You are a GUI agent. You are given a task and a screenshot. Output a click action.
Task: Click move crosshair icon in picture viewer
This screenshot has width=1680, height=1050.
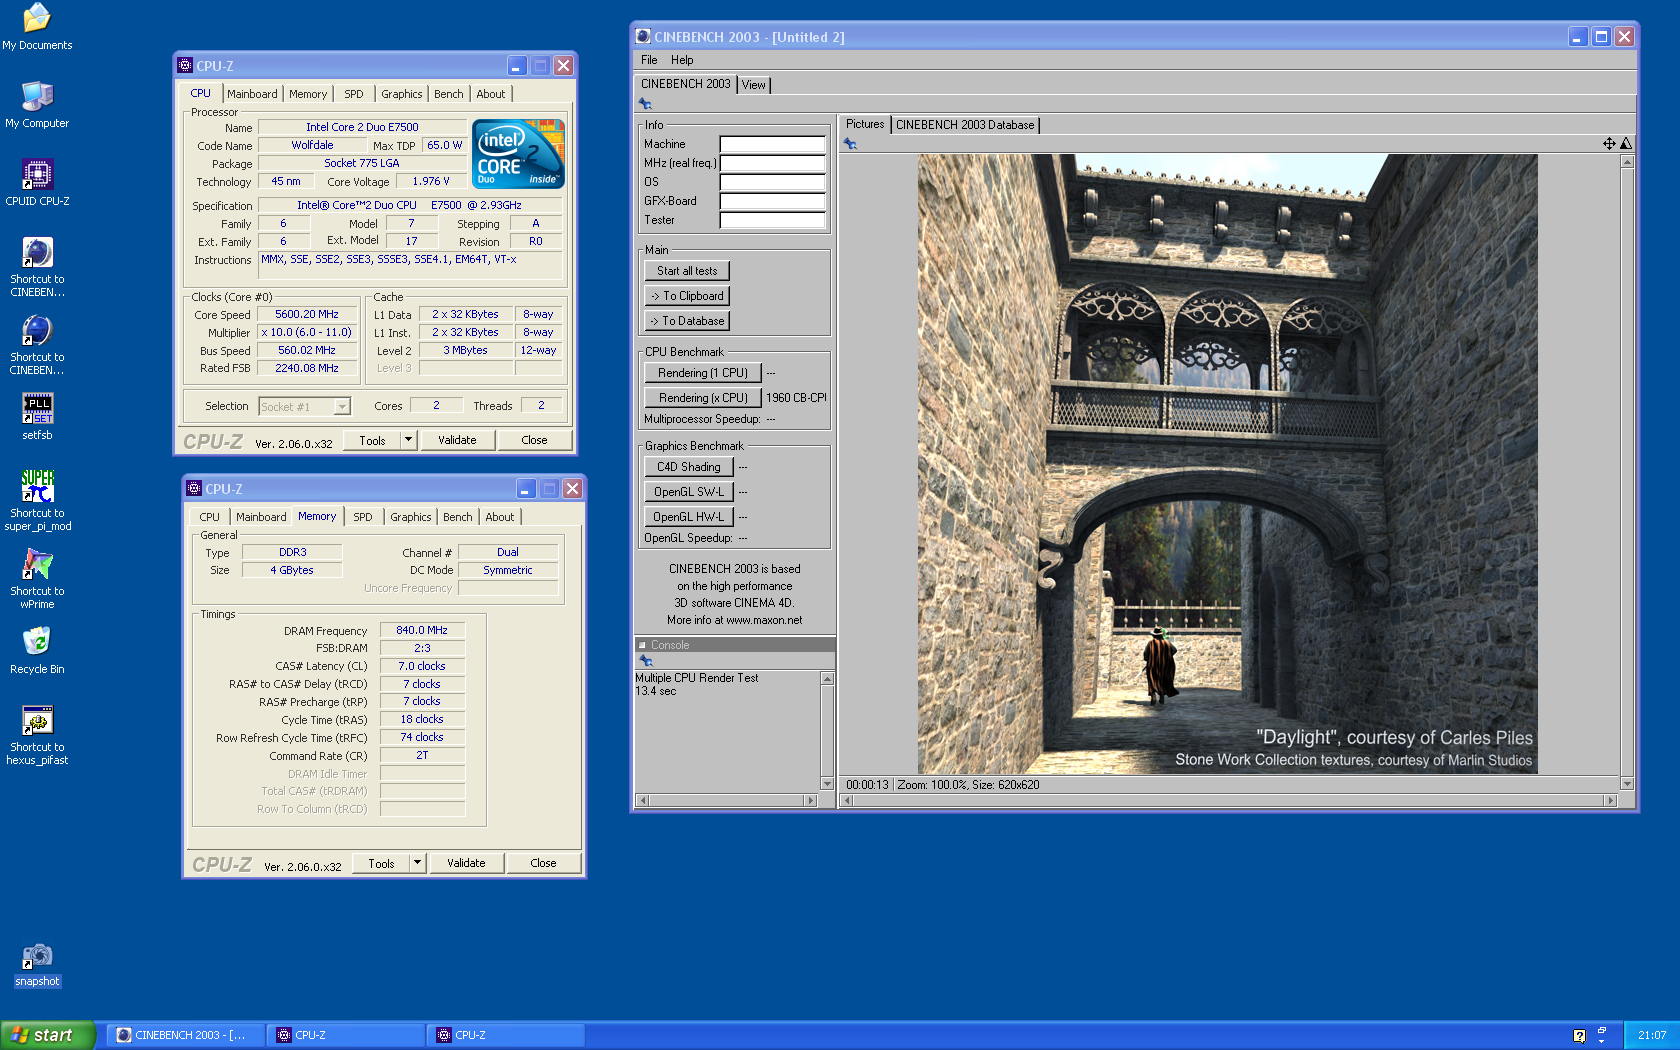click(x=1609, y=143)
